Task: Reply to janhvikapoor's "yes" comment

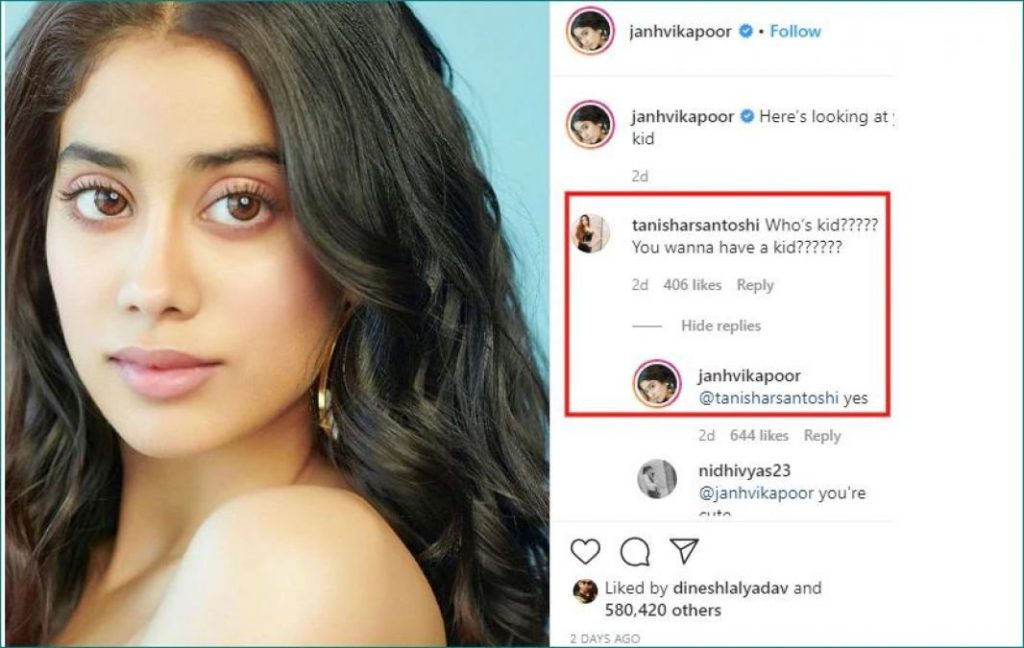Action: point(822,436)
